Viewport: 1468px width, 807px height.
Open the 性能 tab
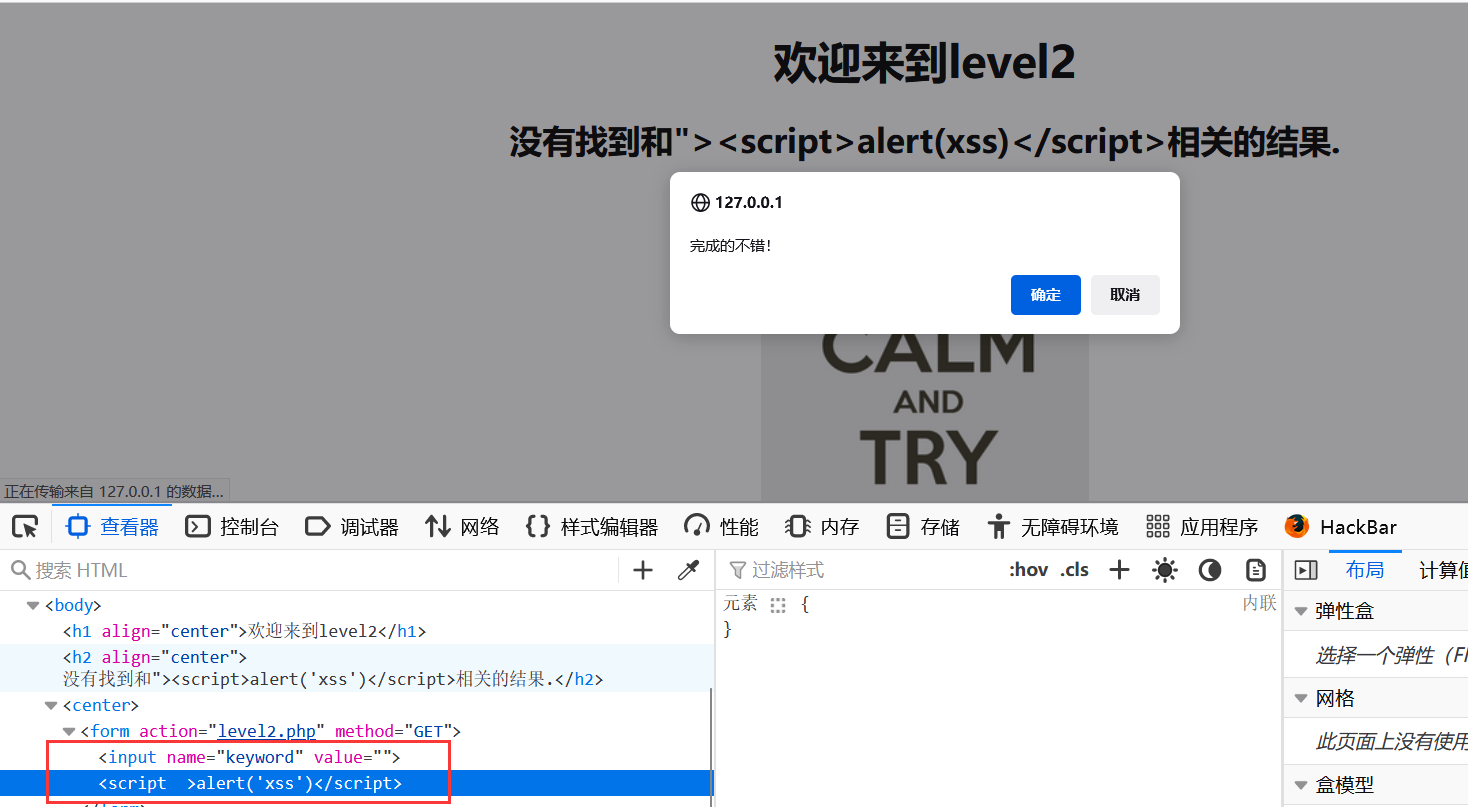coord(721,526)
